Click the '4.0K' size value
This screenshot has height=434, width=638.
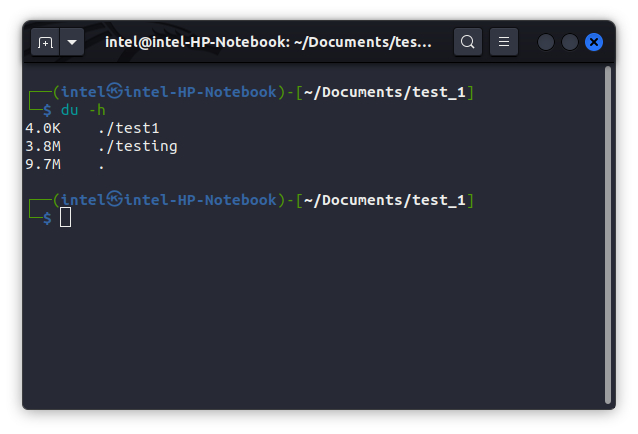42,128
